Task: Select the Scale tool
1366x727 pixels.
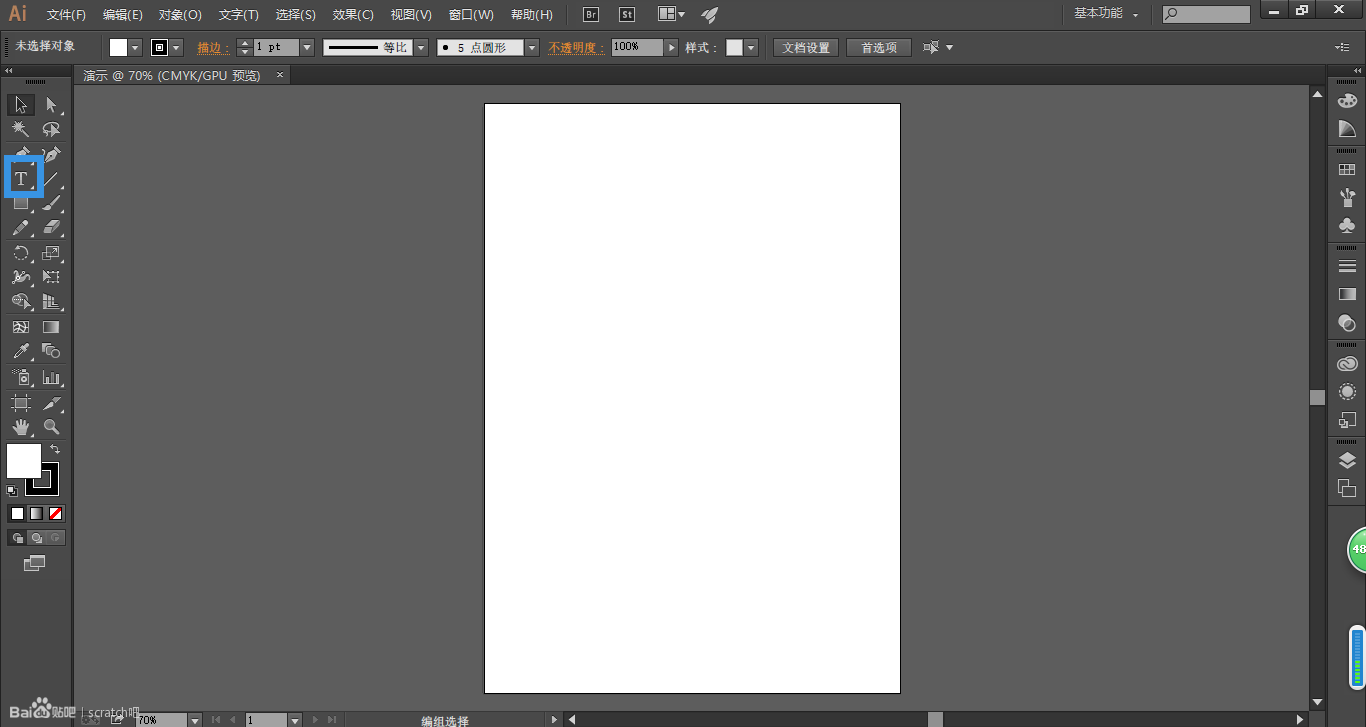Action: click(x=51, y=253)
